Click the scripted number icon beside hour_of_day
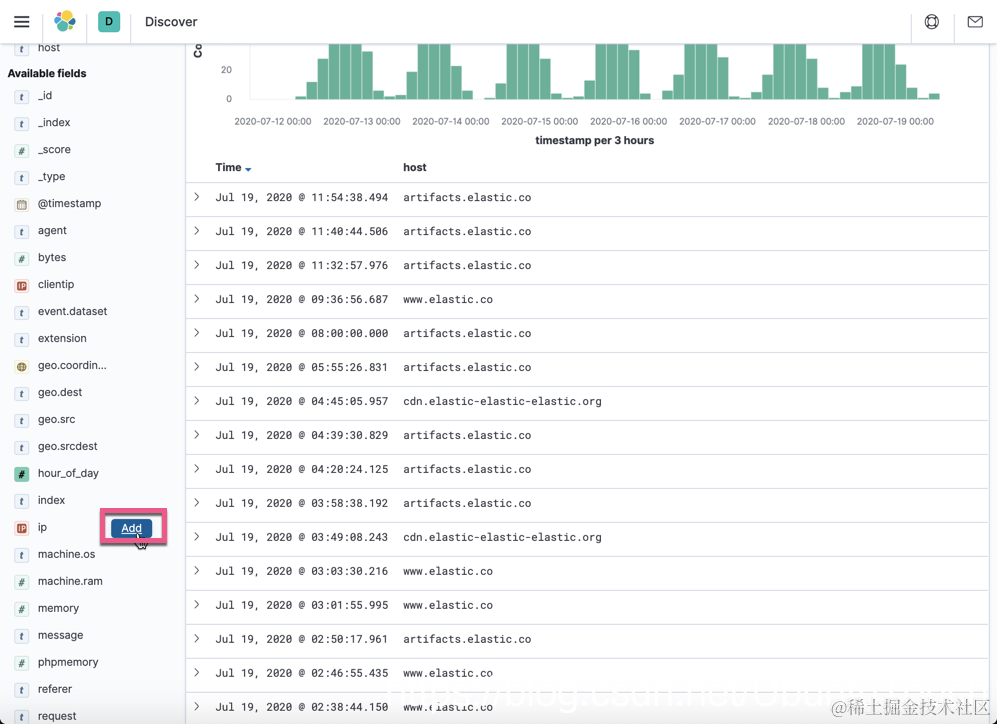This screenshot has width=997, height=724. pos(22,474)
